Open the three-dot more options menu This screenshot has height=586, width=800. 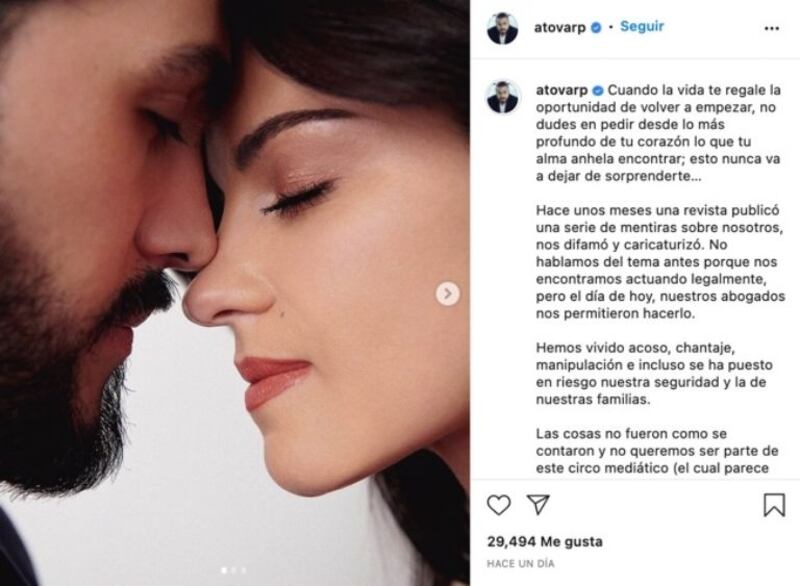(x=771, y=29)
